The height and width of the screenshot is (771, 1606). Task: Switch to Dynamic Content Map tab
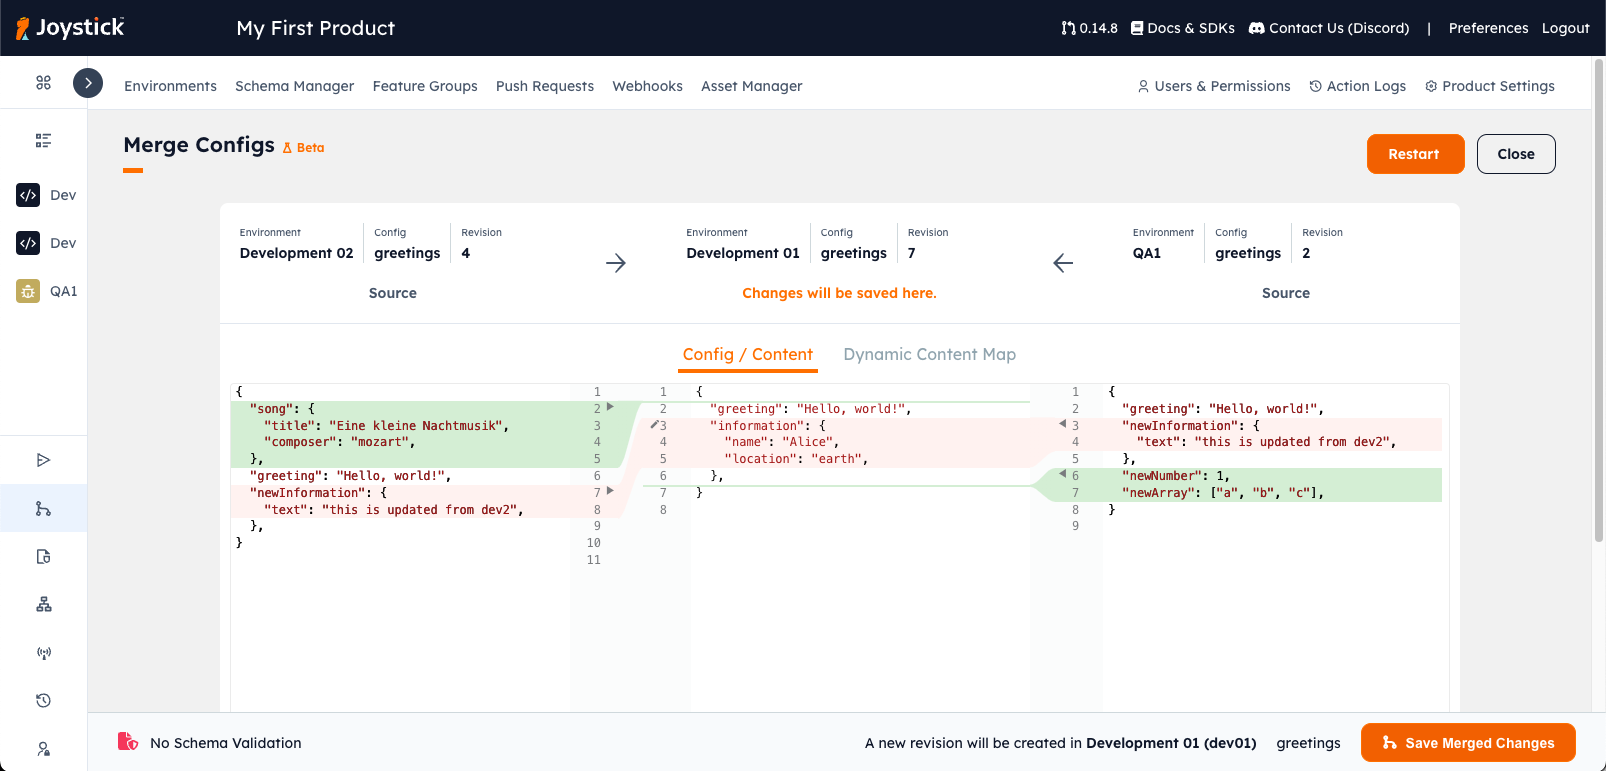(x=929, y=355)
